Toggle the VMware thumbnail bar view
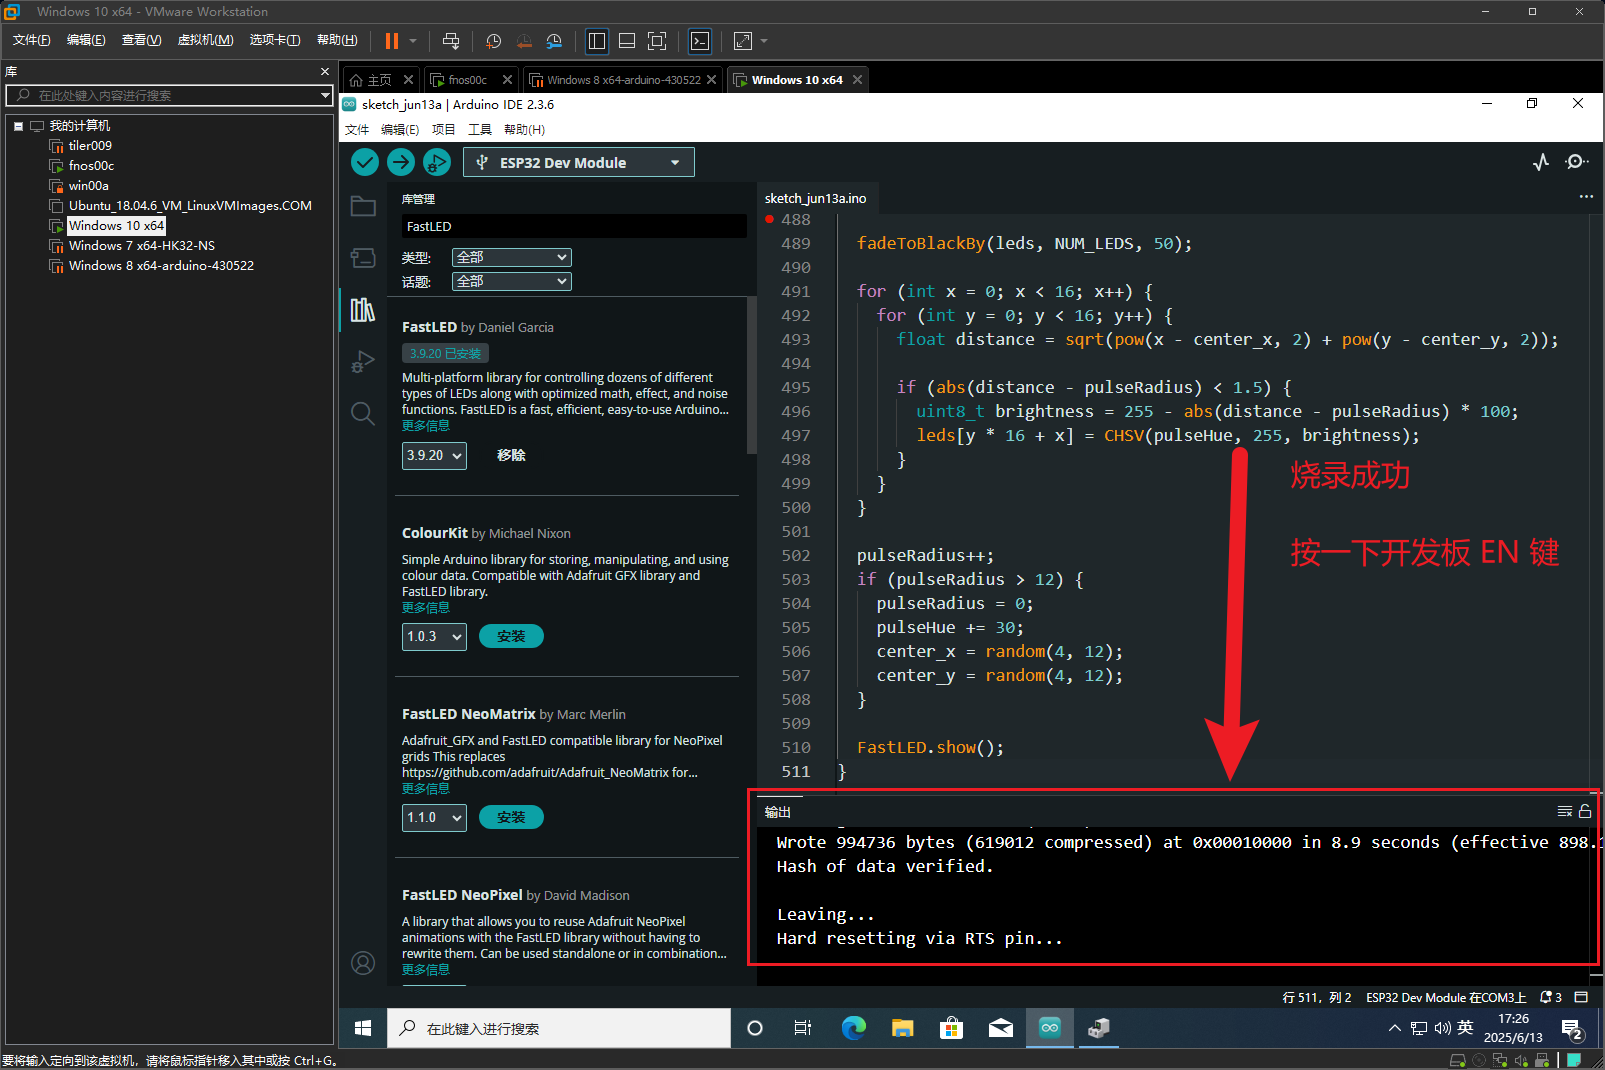Image resolution: width=1605 pixels, height=1070 pixels. tap(627, 41)
